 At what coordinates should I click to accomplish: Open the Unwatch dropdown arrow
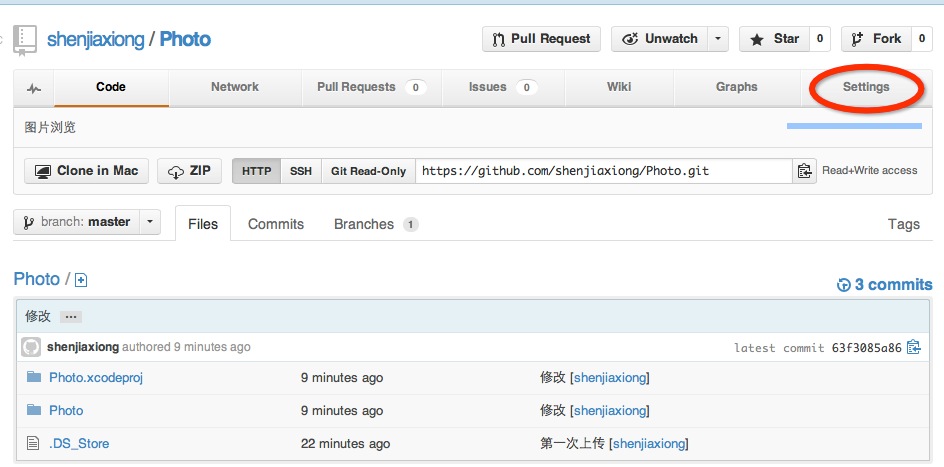(x=717, y=39)
